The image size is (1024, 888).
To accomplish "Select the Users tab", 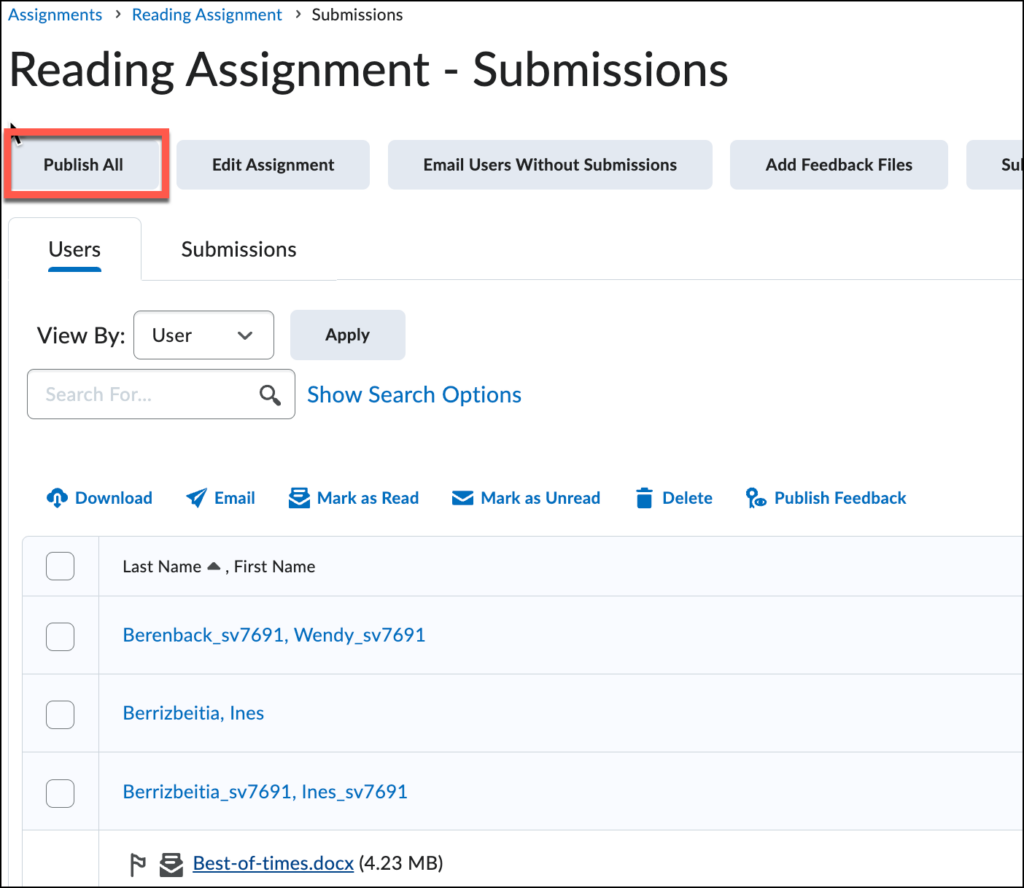I will [x=74, y=248].
